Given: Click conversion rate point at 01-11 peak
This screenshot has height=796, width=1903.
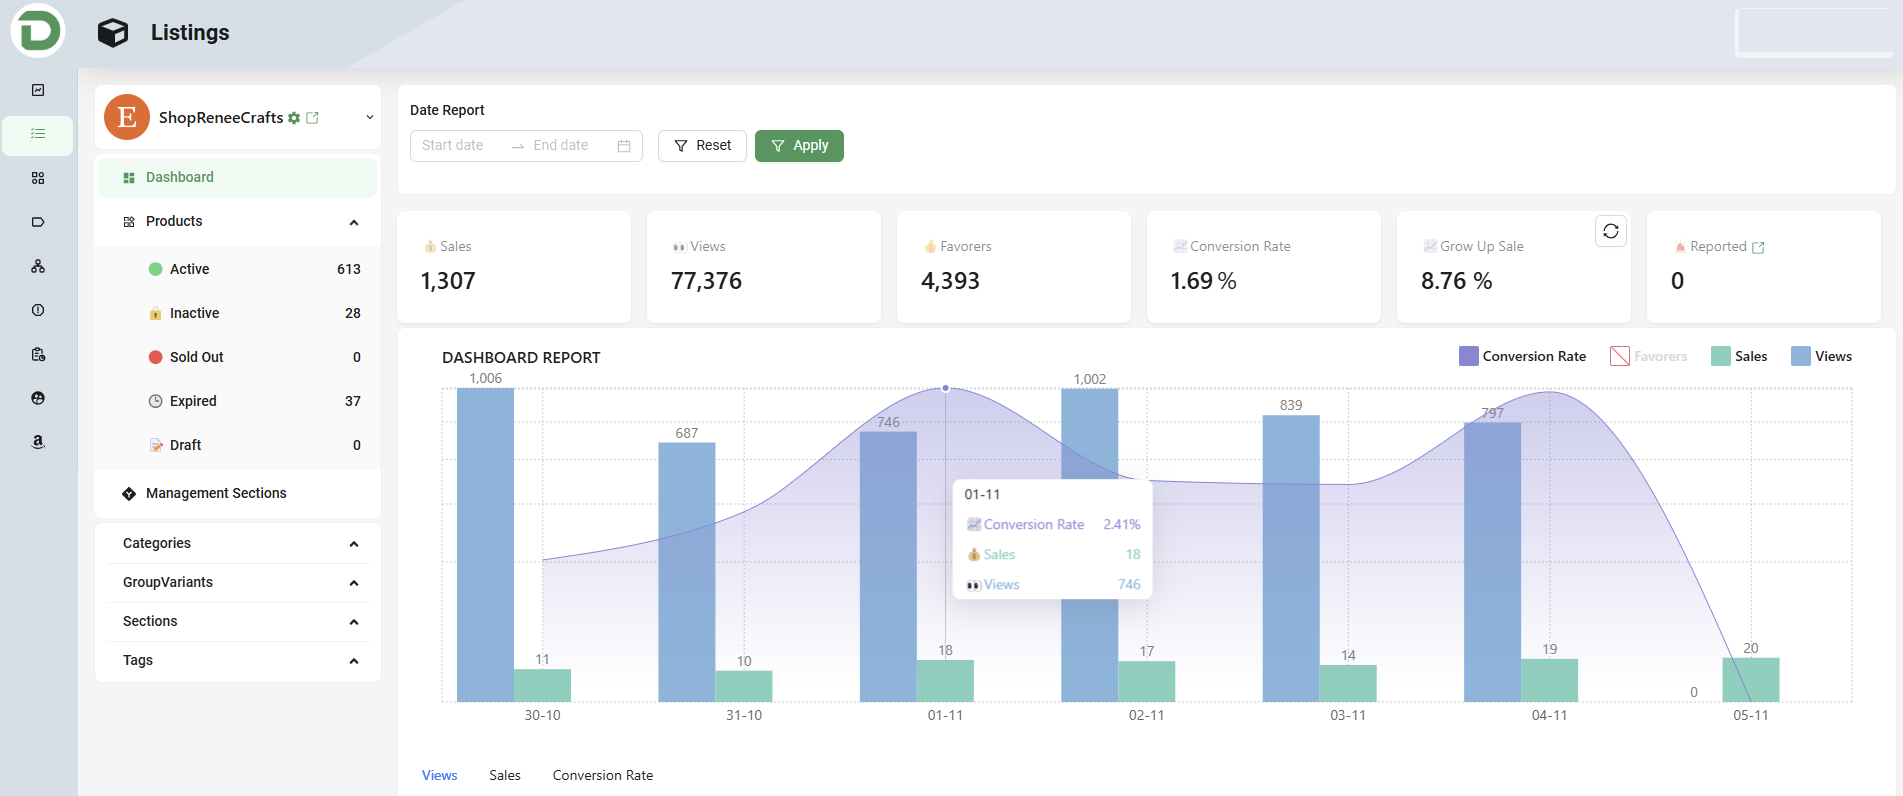Looking at the screenshot, I should click(946, 388).
